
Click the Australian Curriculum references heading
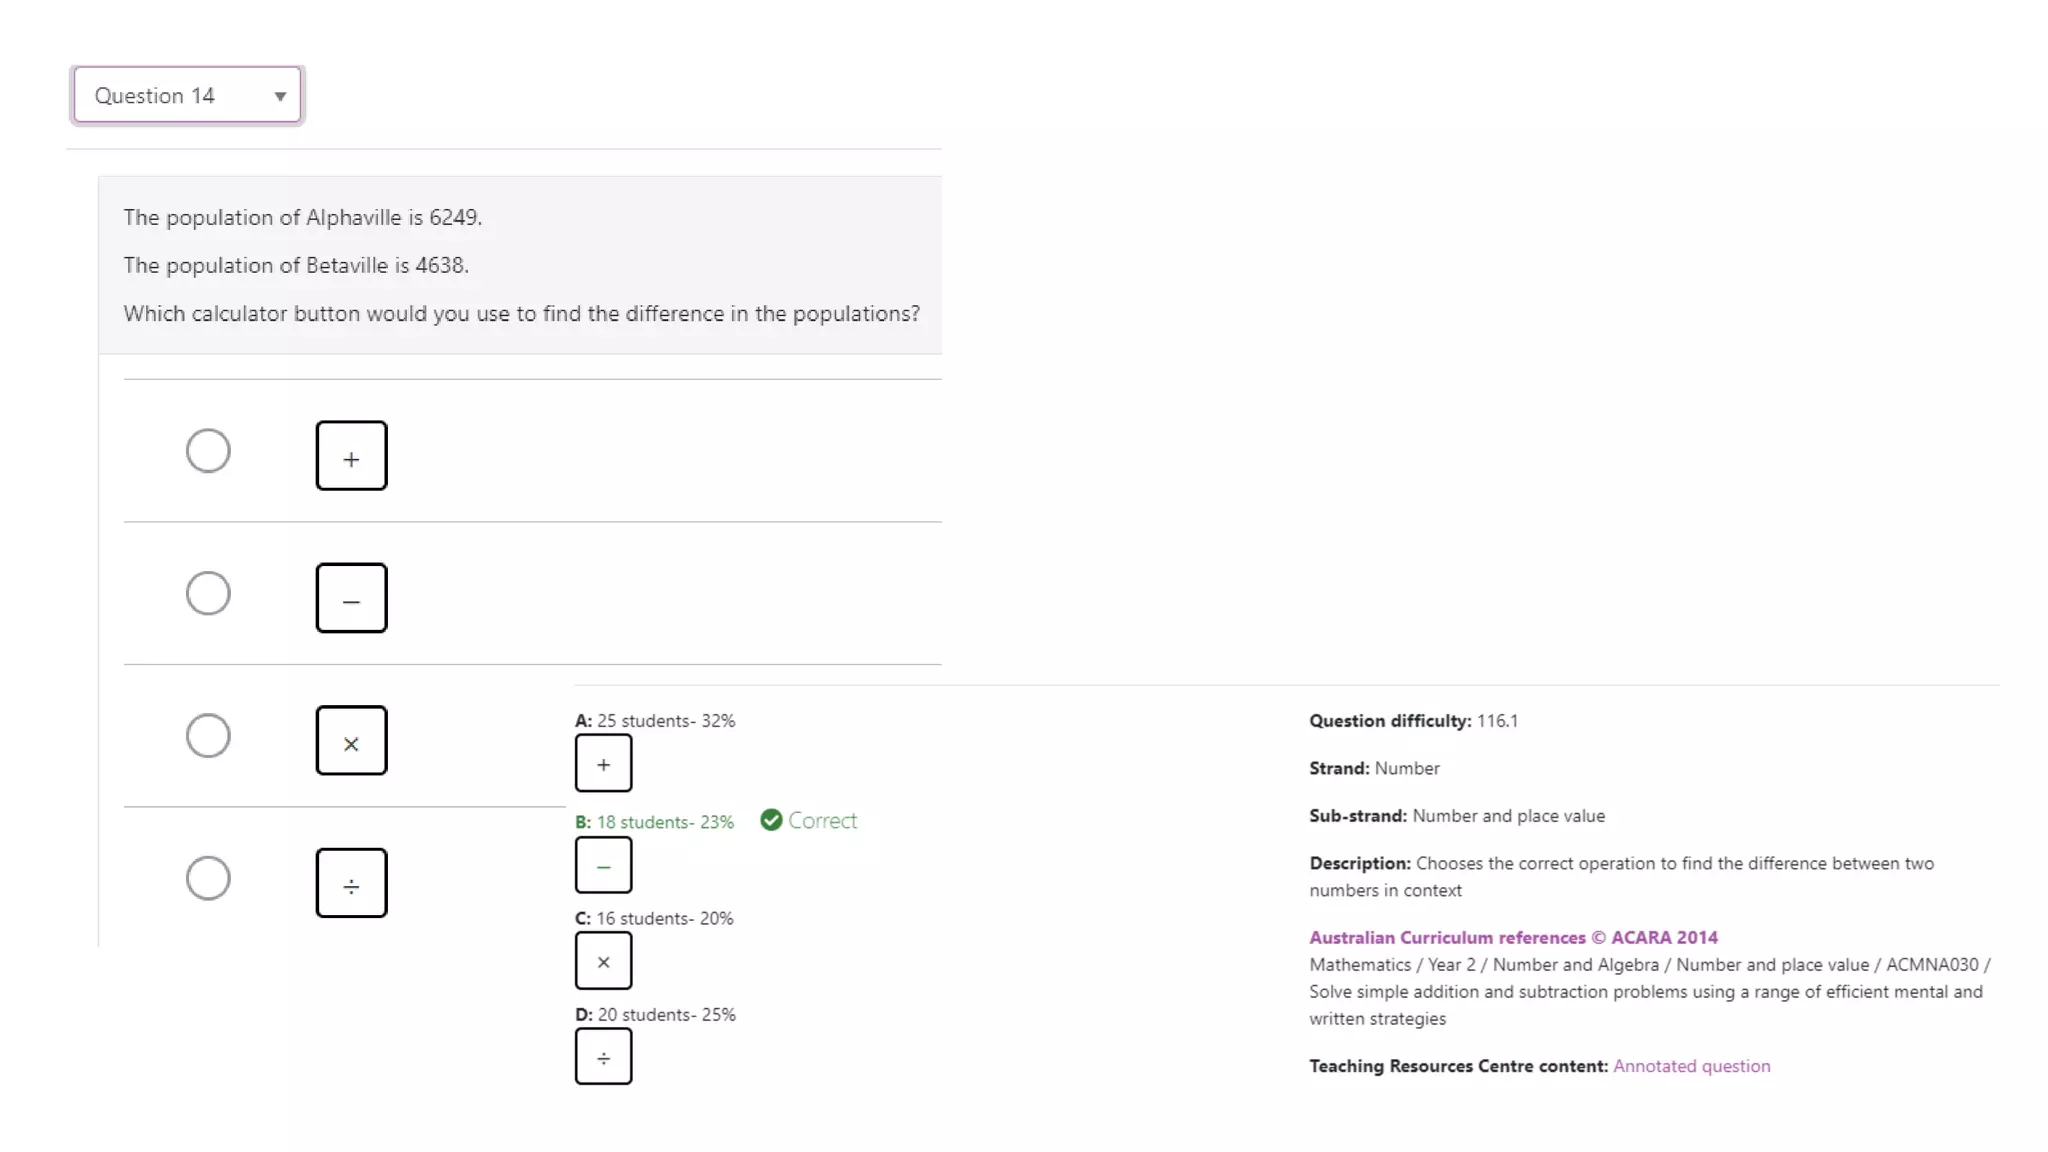click(x=1513, y=938)
